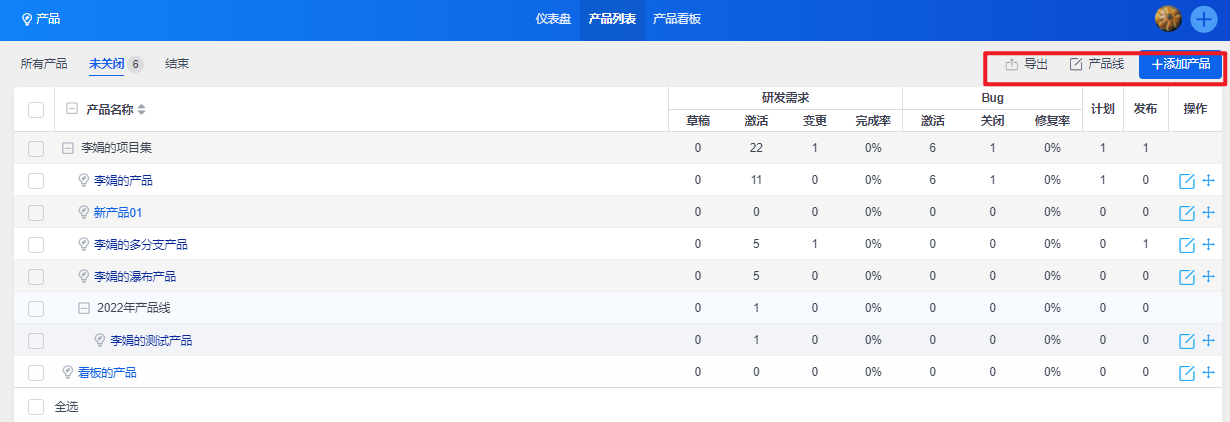Click the round plus icon in header
The width and height of the screenshot is (1230, 422).
pos(1205,19)
